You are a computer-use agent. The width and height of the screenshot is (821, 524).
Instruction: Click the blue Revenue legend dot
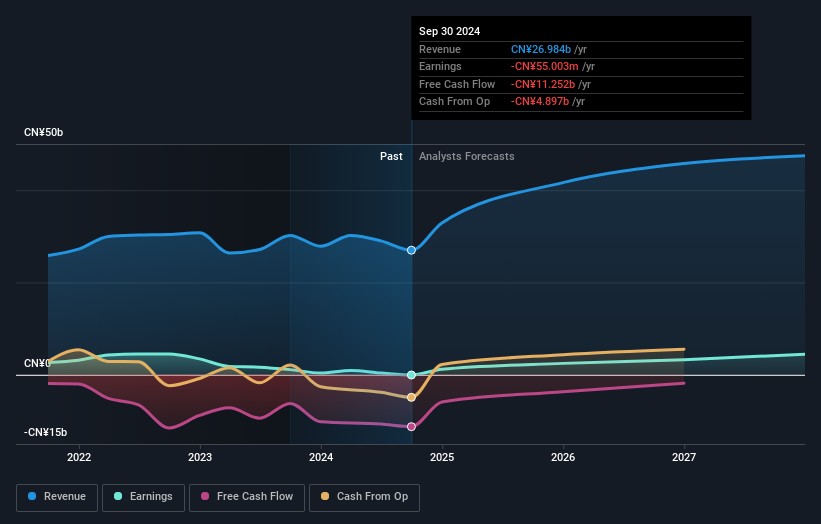click(32, 496)
